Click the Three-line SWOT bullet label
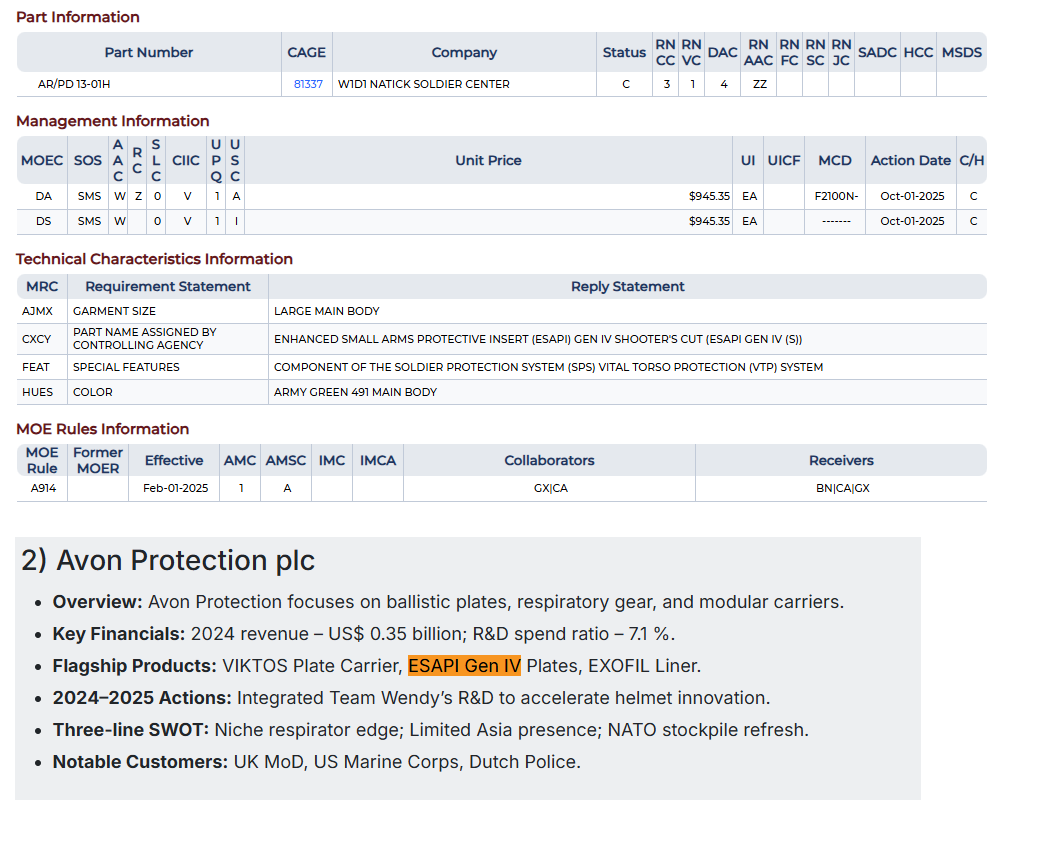This screenshot has height=864, width=1054. (131, 730)
